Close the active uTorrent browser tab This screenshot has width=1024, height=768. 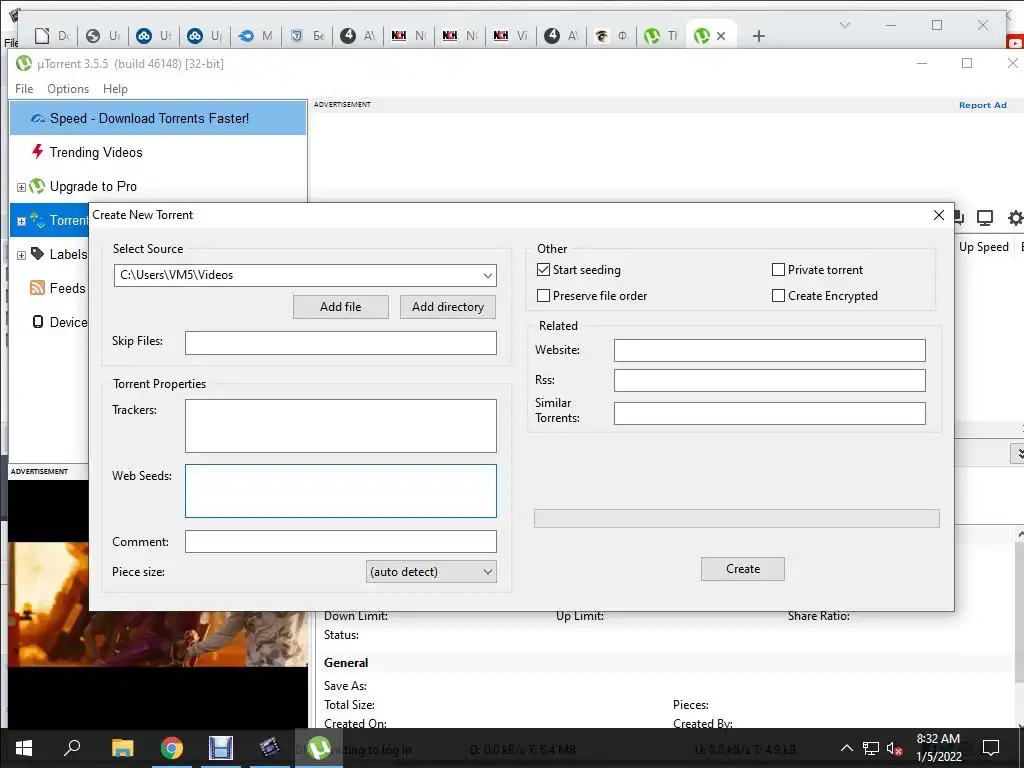click(721, 36)
